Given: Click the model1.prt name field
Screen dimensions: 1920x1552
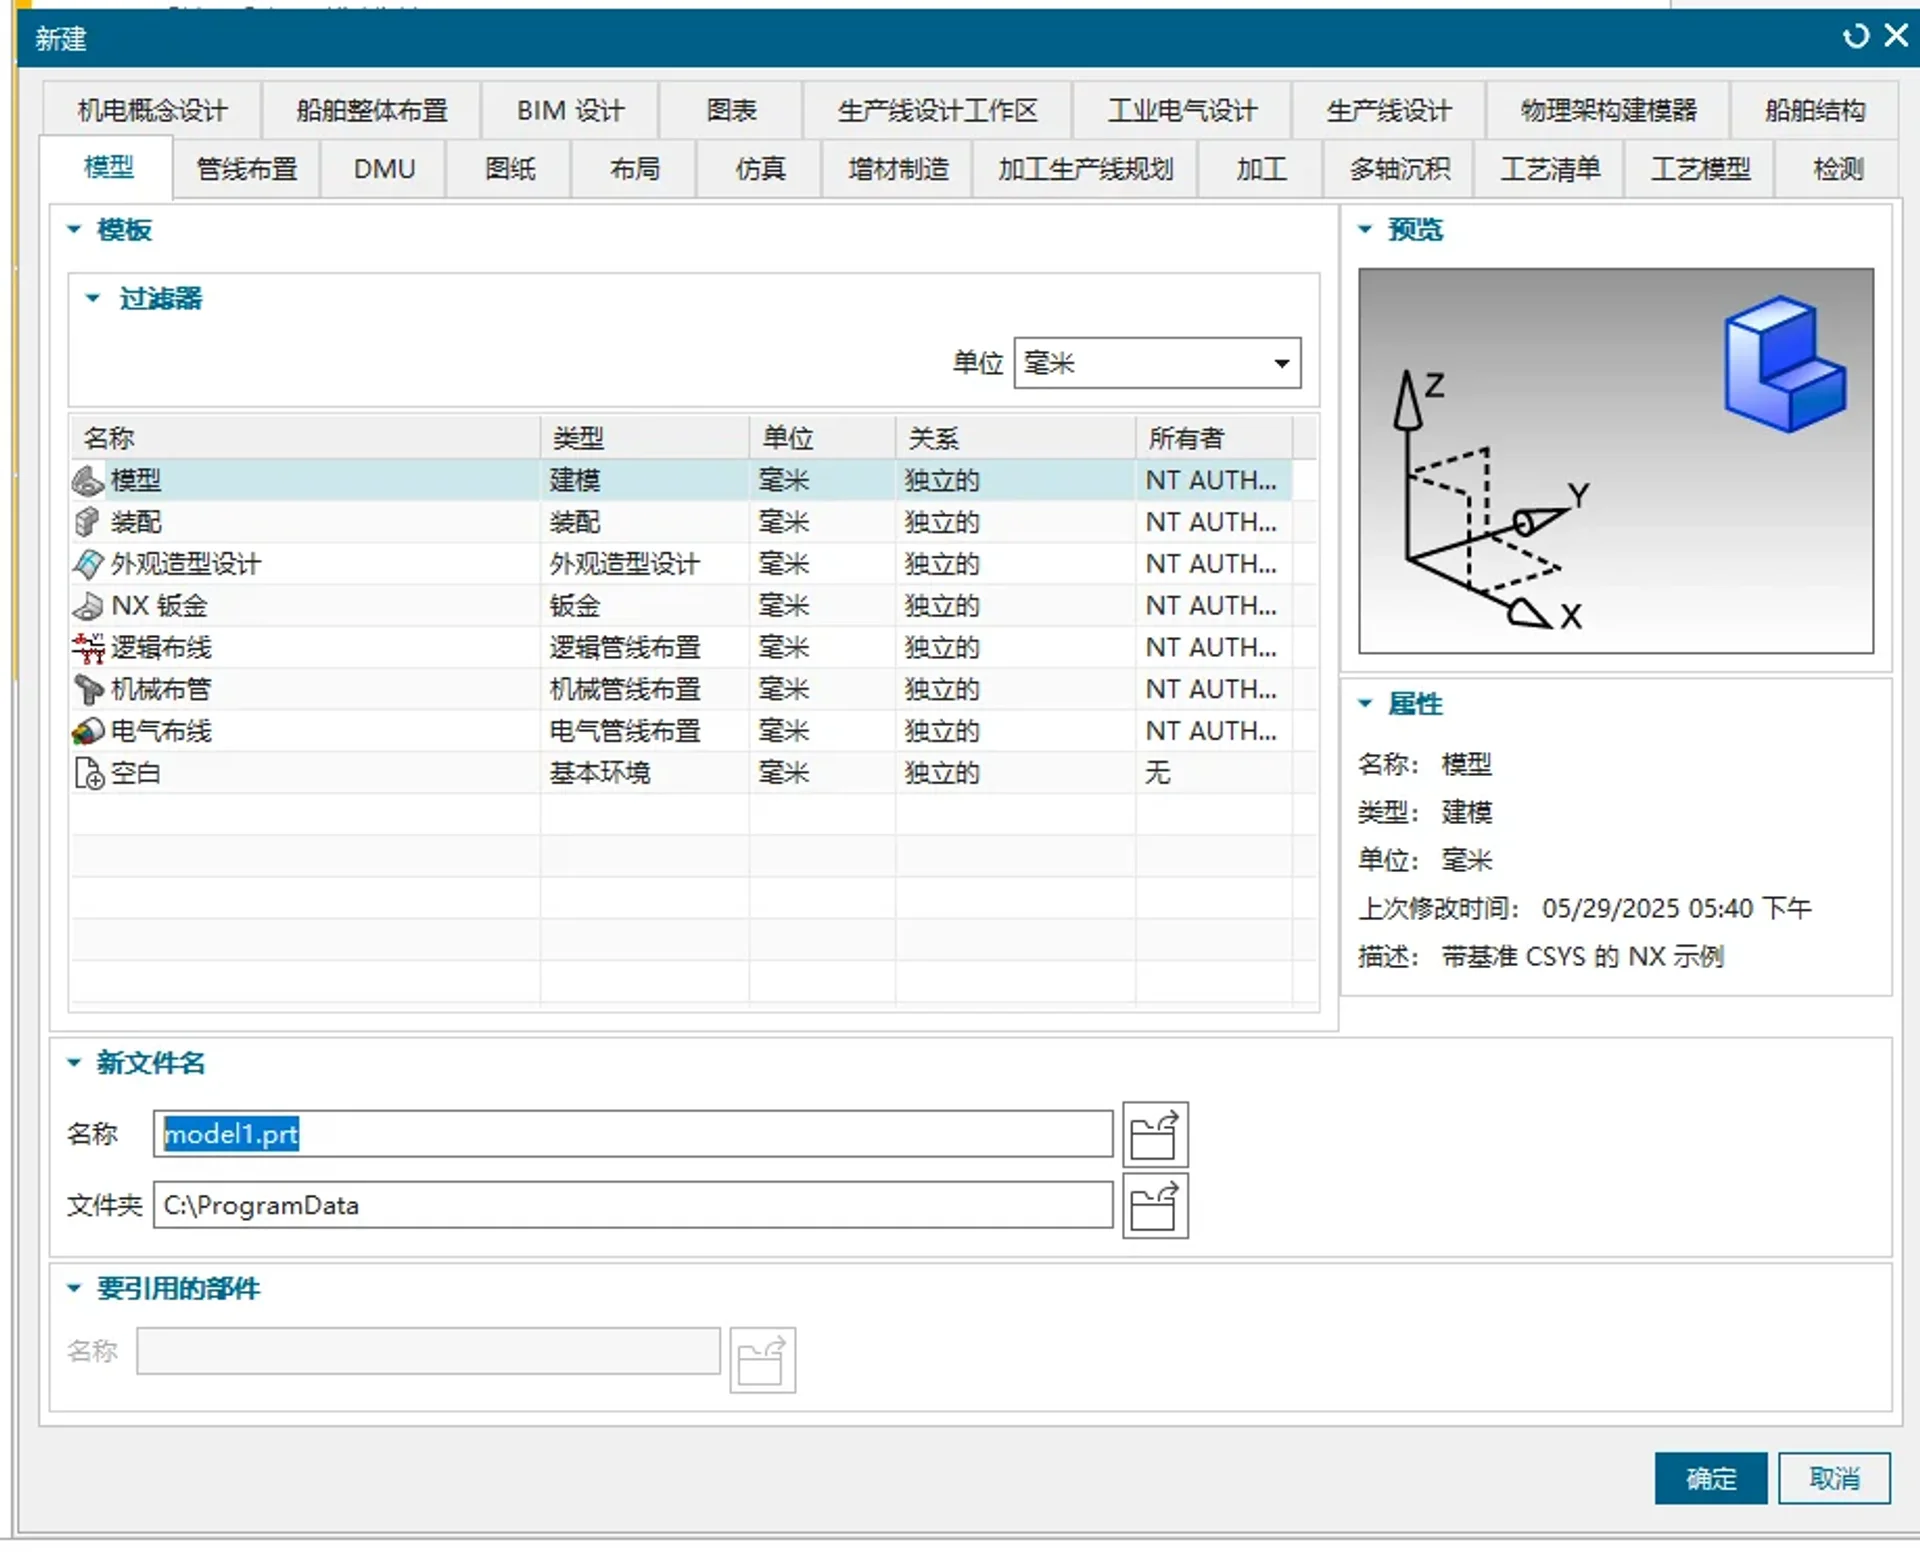Looking at the screenshot, I should click(x=632, y=1134).
